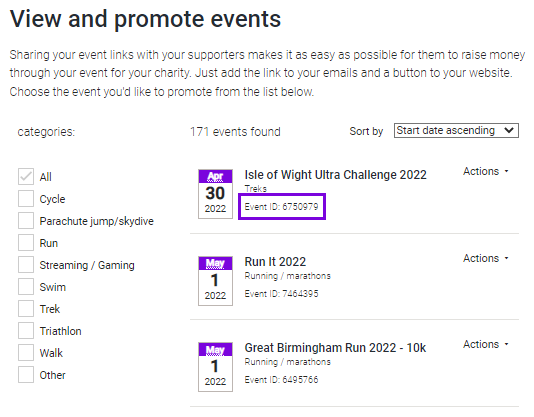This screenshot has width=534, height=417.
Task: Open the Isle of Wight Ultra Challenge 2022 event
Action: (335, 175)
